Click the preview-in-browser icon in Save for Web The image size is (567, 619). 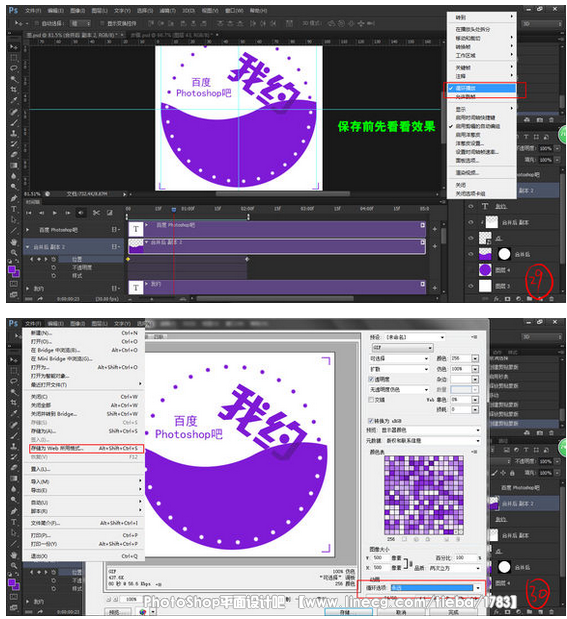(143, 611)
